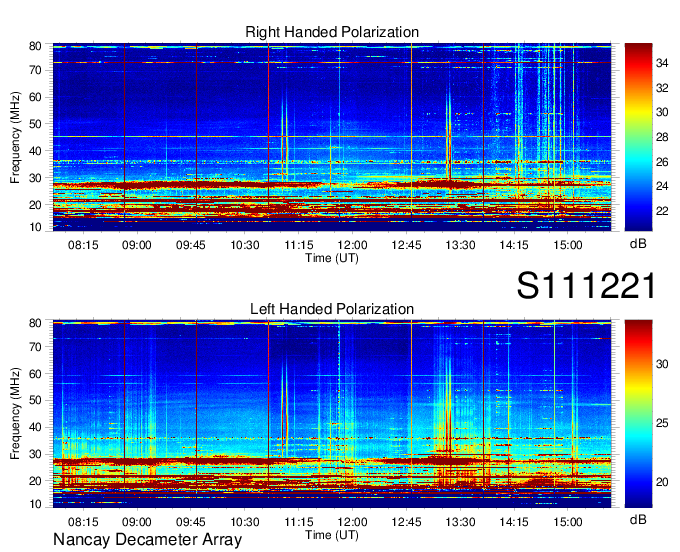Click 50 MHz tick on Right Handed plot

(x=35, y=124)
